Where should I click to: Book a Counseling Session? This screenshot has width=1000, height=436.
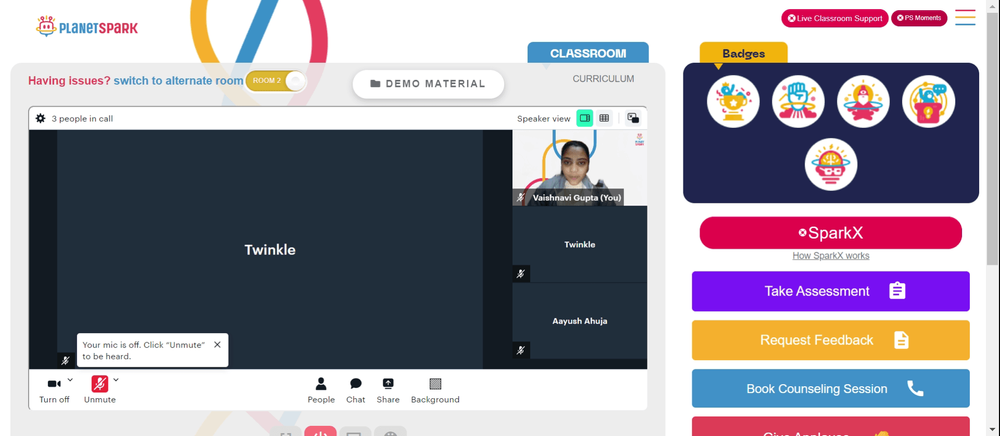coord(830,388)
